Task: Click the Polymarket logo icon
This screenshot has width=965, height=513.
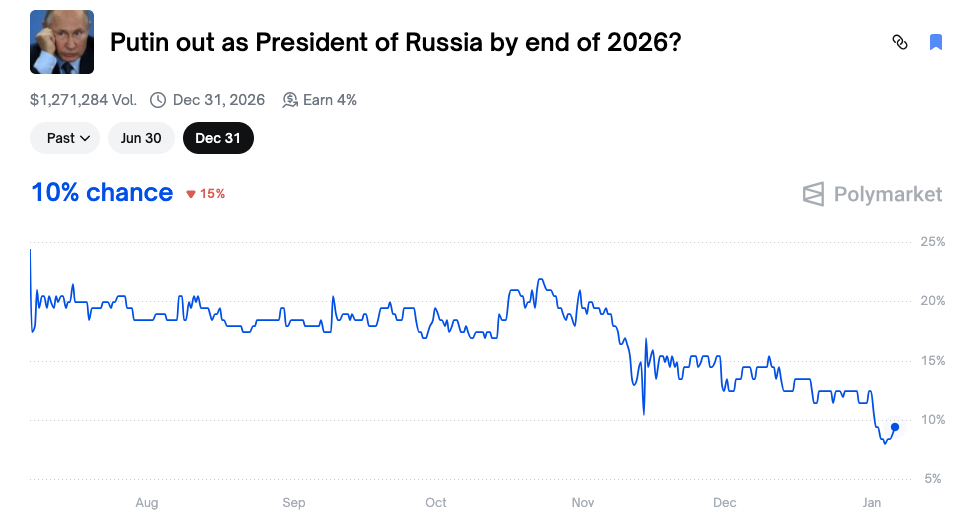Action: [813, 194]
